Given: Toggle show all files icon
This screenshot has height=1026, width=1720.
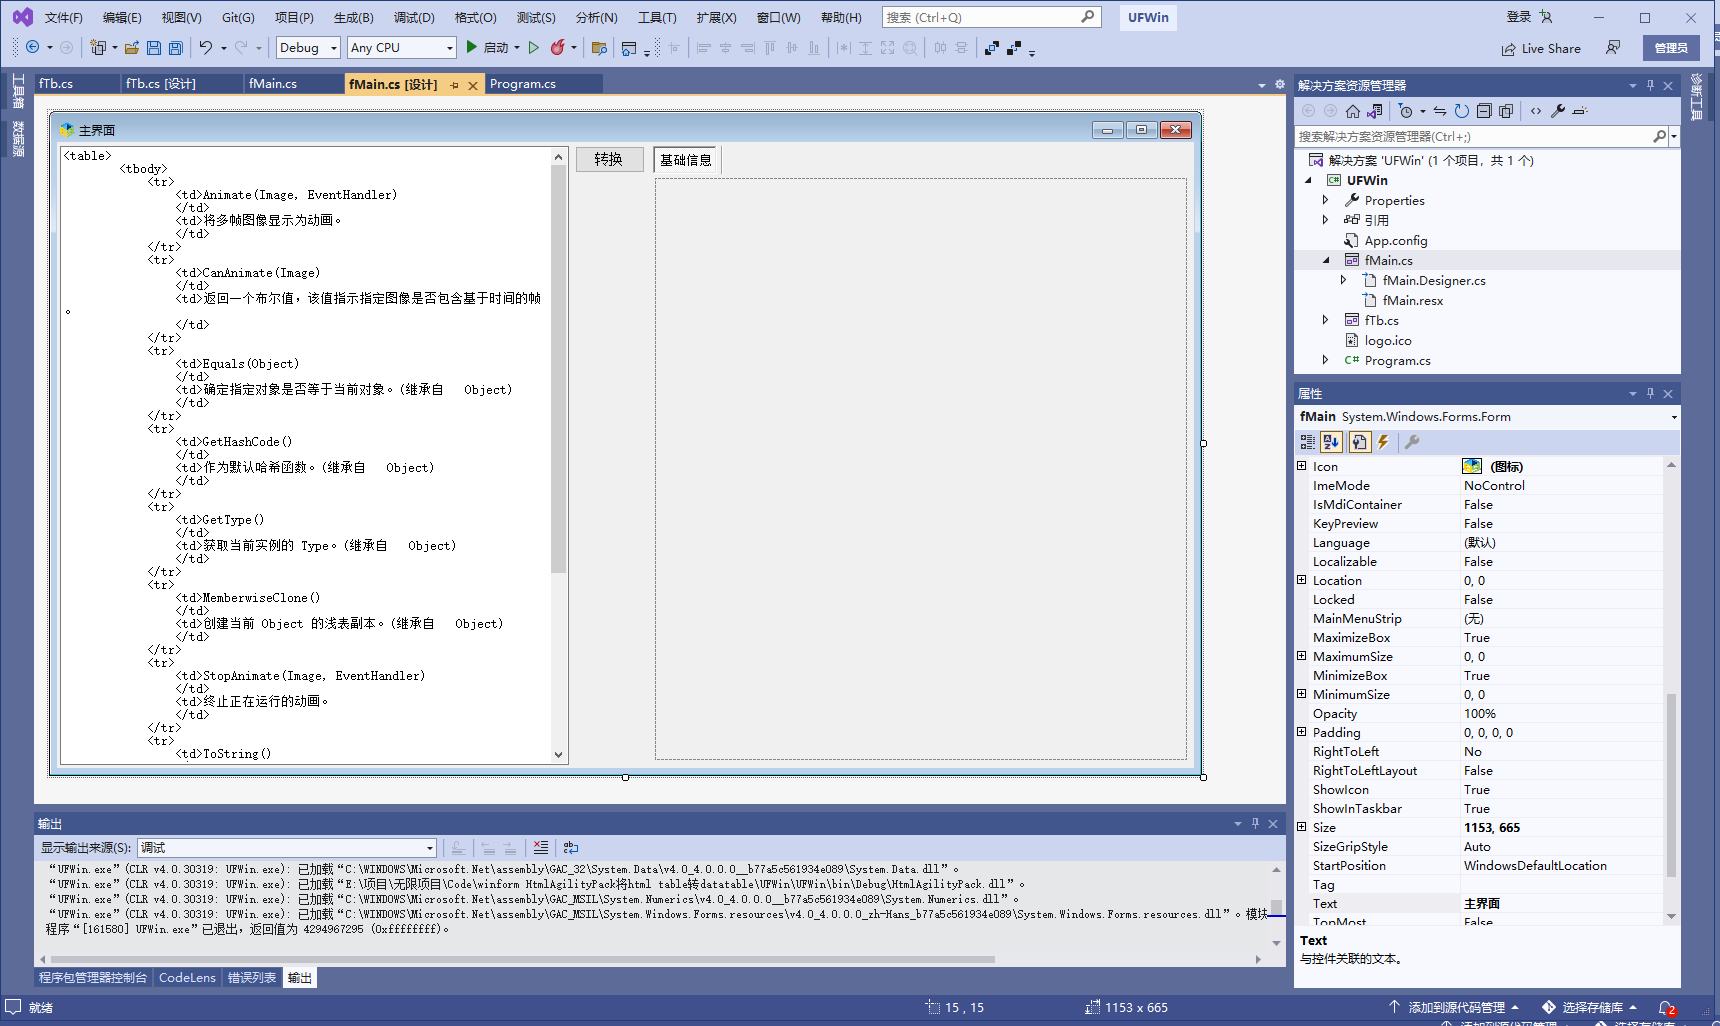Looking at the screenshot, I should pos(1506,111).
